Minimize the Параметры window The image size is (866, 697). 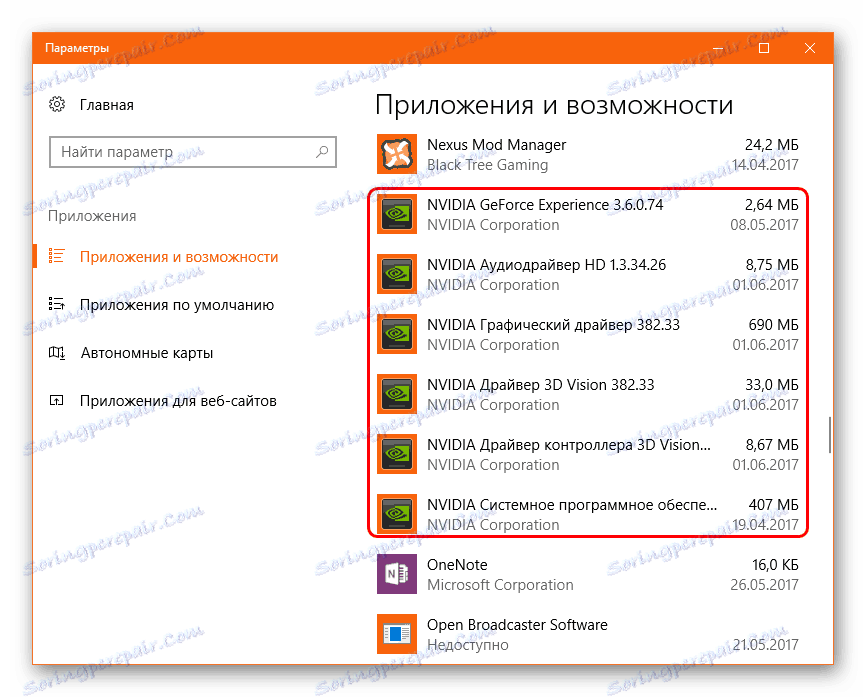click(x=718, y=49)
